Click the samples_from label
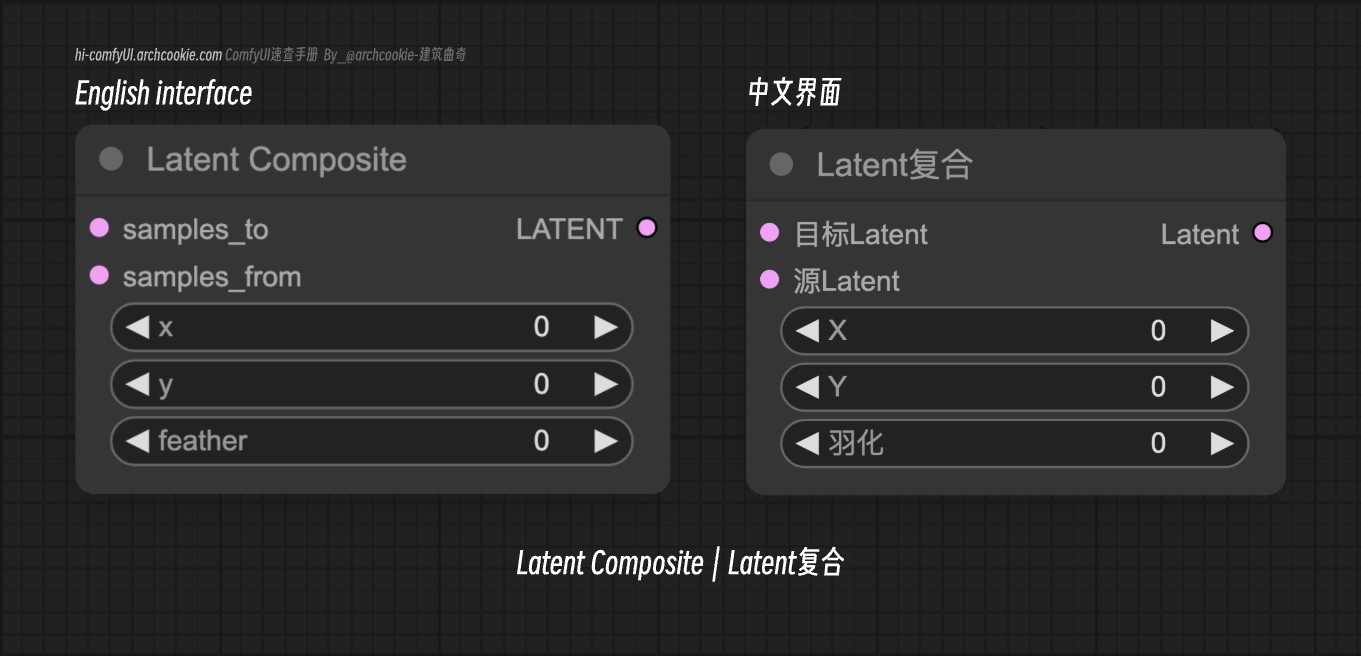 212,277
